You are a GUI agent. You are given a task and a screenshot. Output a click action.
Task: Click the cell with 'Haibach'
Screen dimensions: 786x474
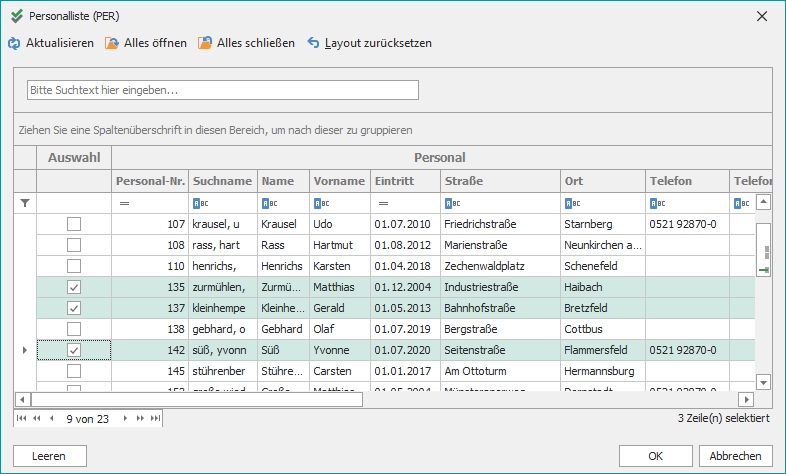(603, 287)
